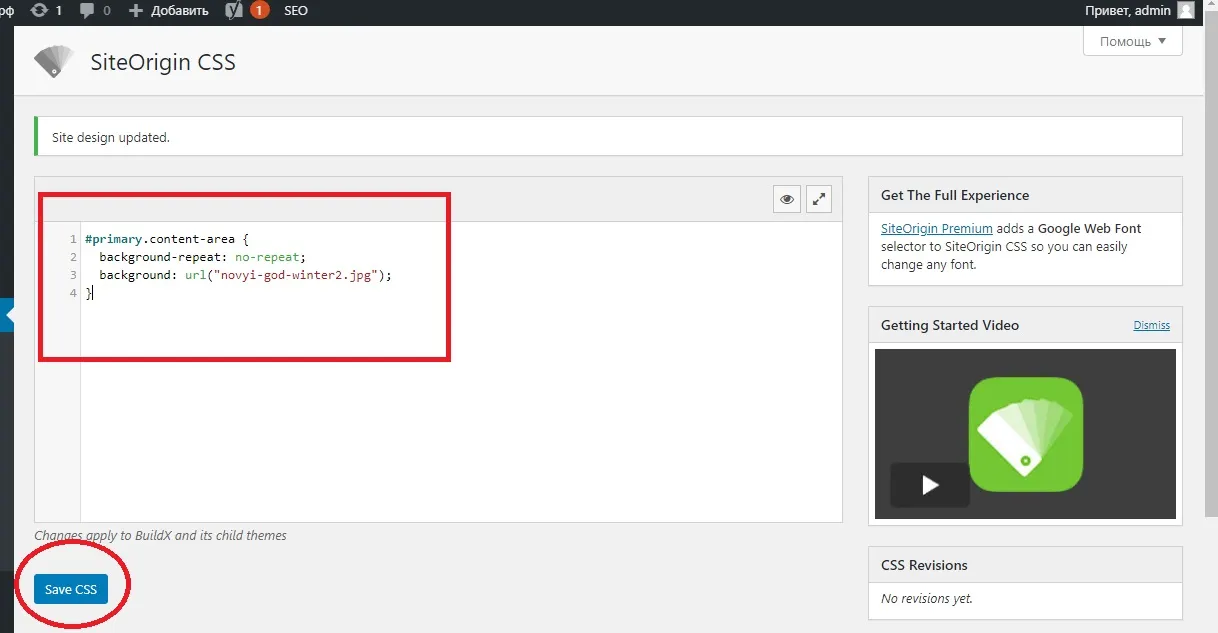
Task: Click the No revisions yet text
Action: [x=926, y=599]
